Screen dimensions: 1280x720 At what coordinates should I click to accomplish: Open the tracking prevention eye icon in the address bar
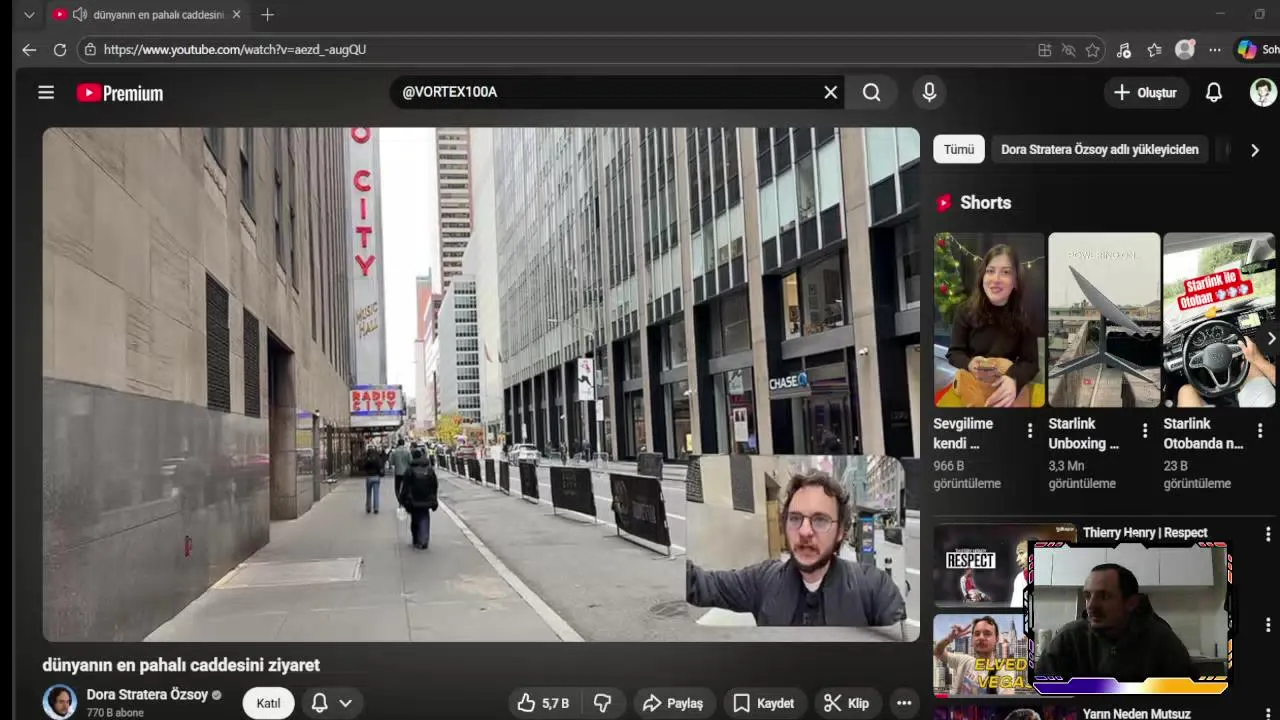[x=1068, y=50]
